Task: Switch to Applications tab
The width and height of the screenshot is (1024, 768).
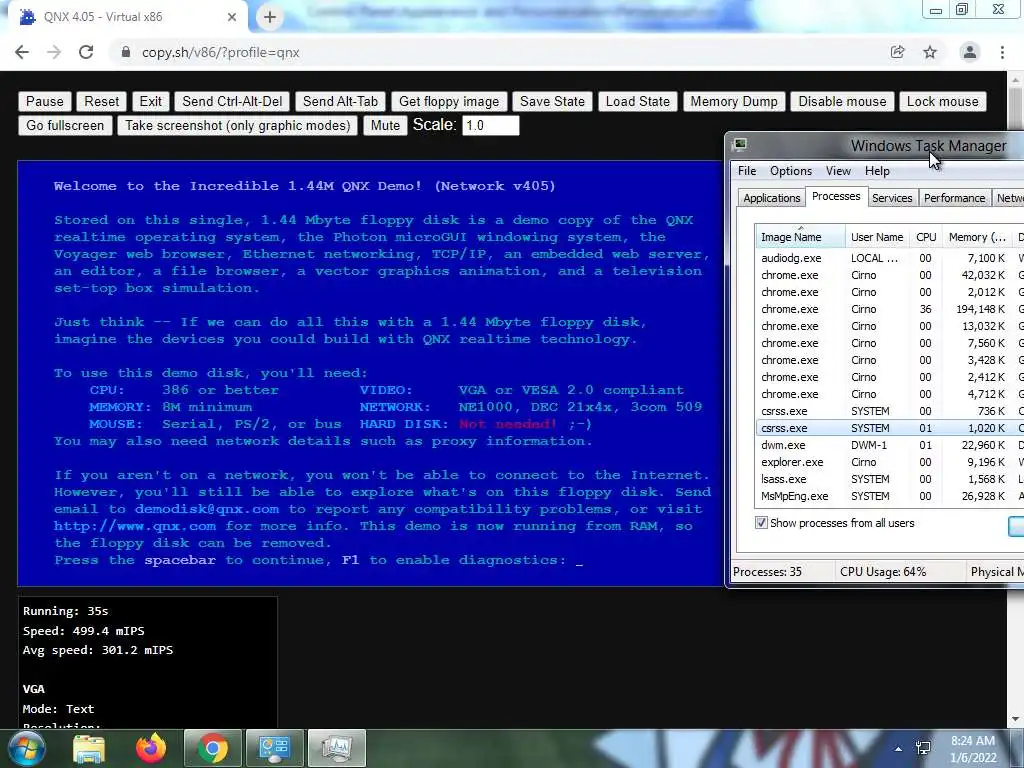Action: click(771, 198)
